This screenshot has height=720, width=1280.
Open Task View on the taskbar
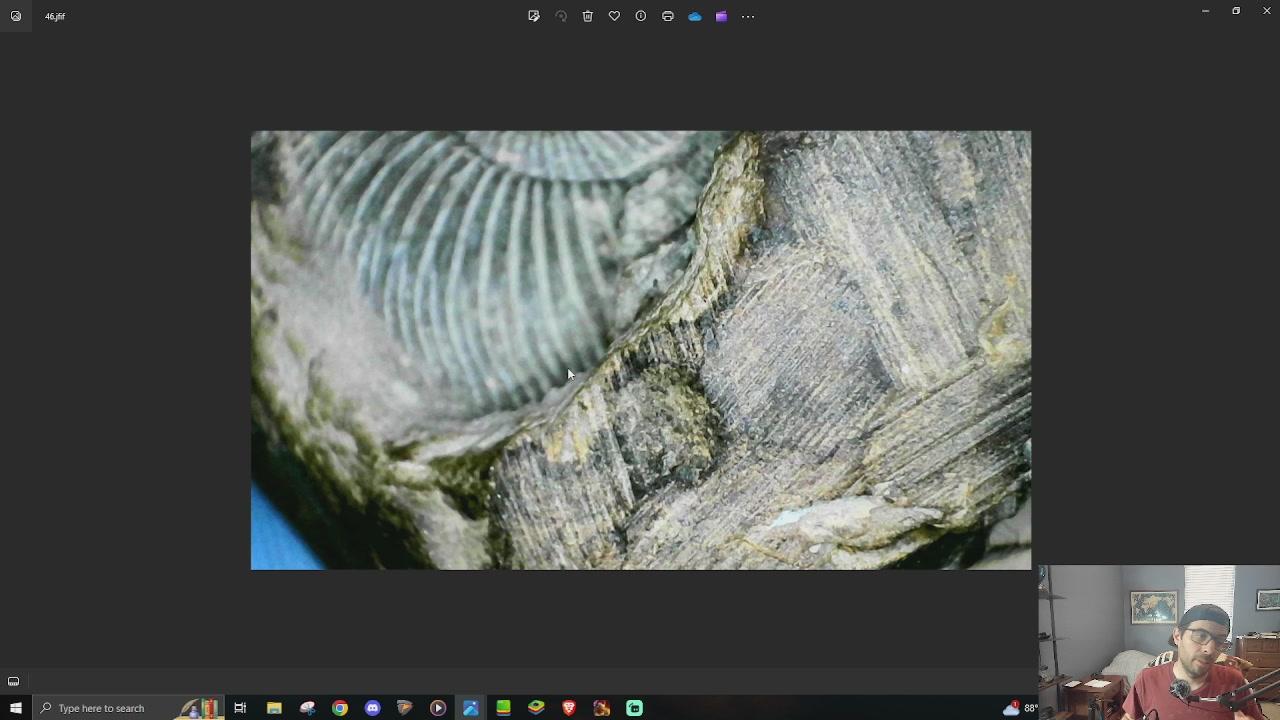pyautogui.click(x=240, y=708)
